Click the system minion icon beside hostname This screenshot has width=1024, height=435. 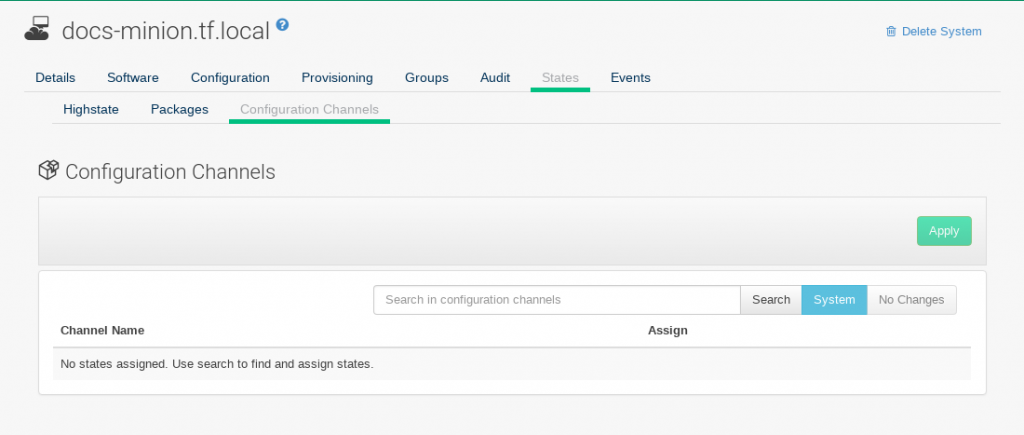[37, 30]
